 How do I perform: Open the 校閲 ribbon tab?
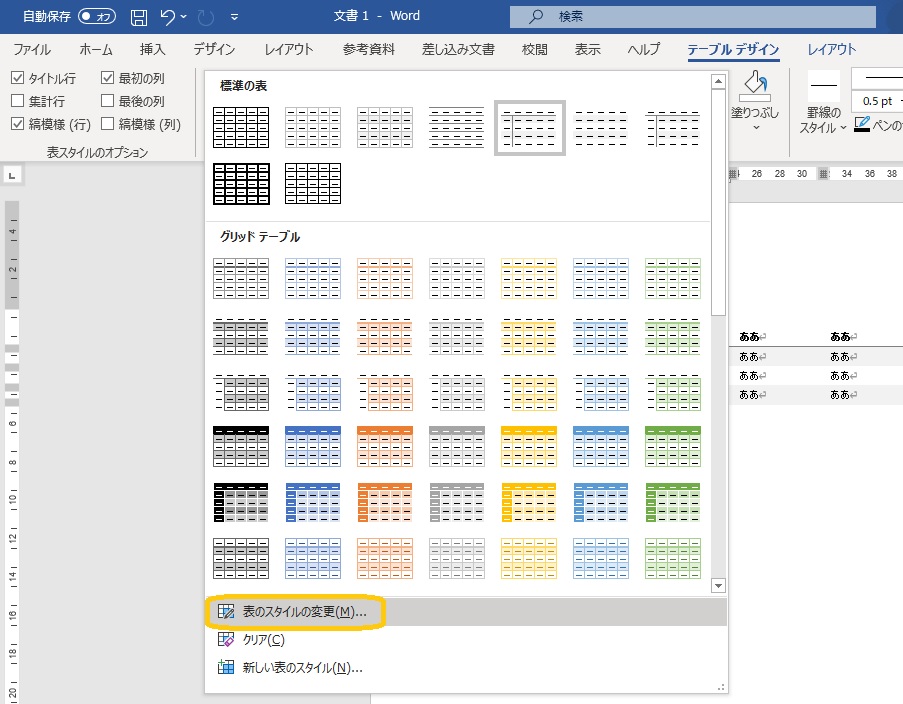(535, 50)
